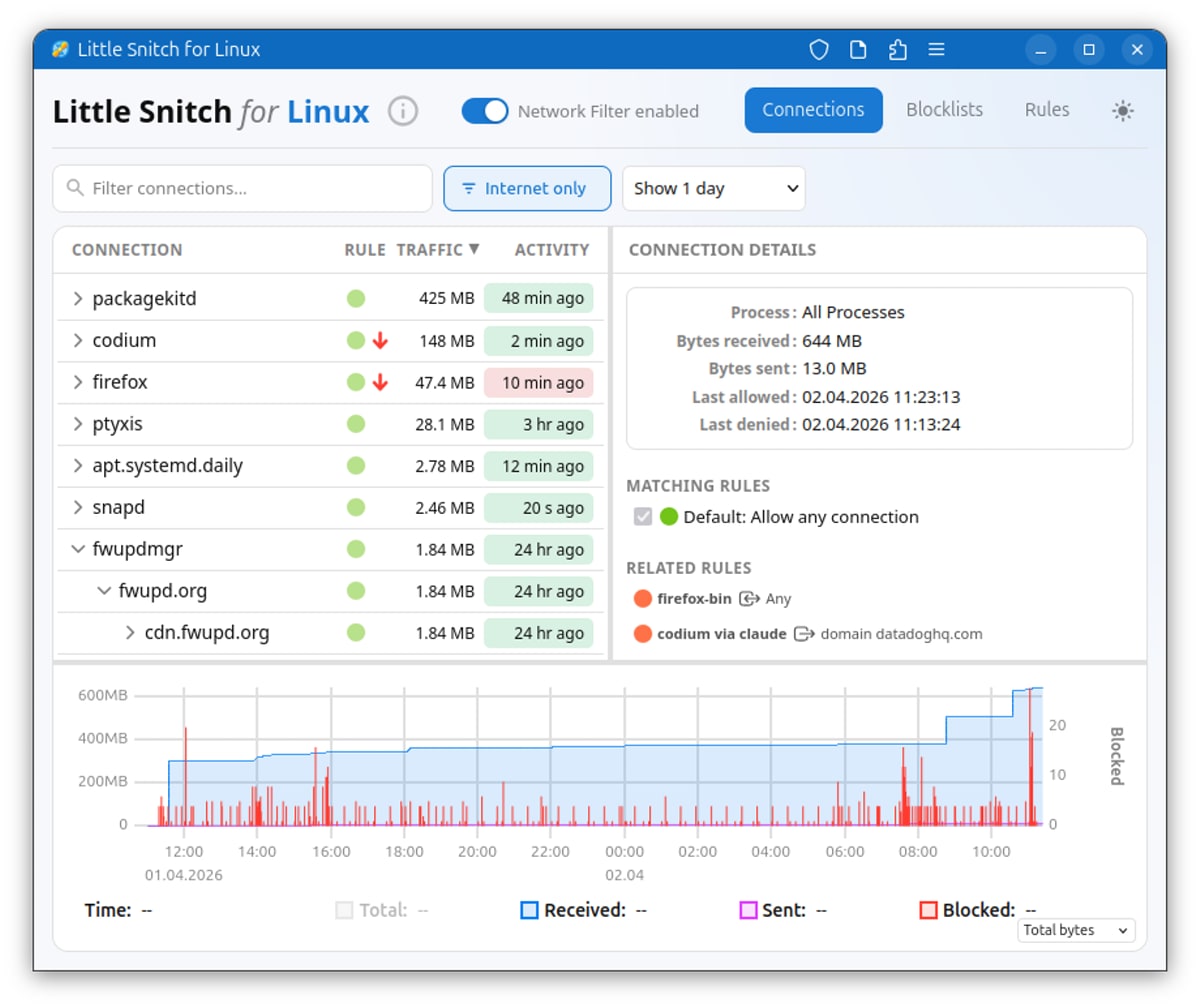Click the 10 min ago activity badge of firefox

(539, 383)
